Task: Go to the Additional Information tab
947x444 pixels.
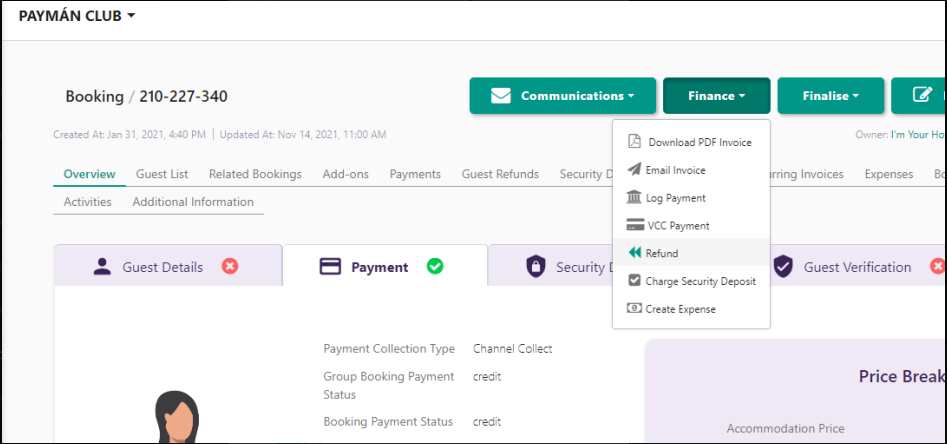Action: (193, 202)
